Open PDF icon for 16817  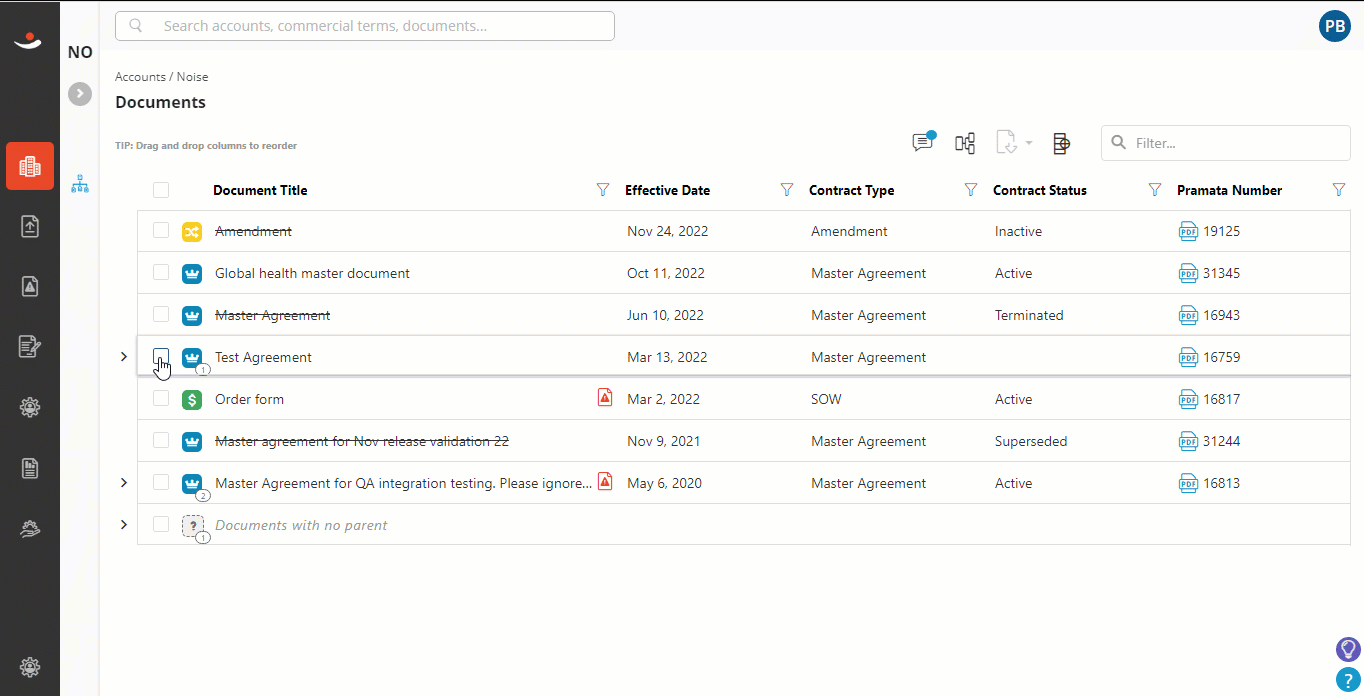(x=1188, y=399)
